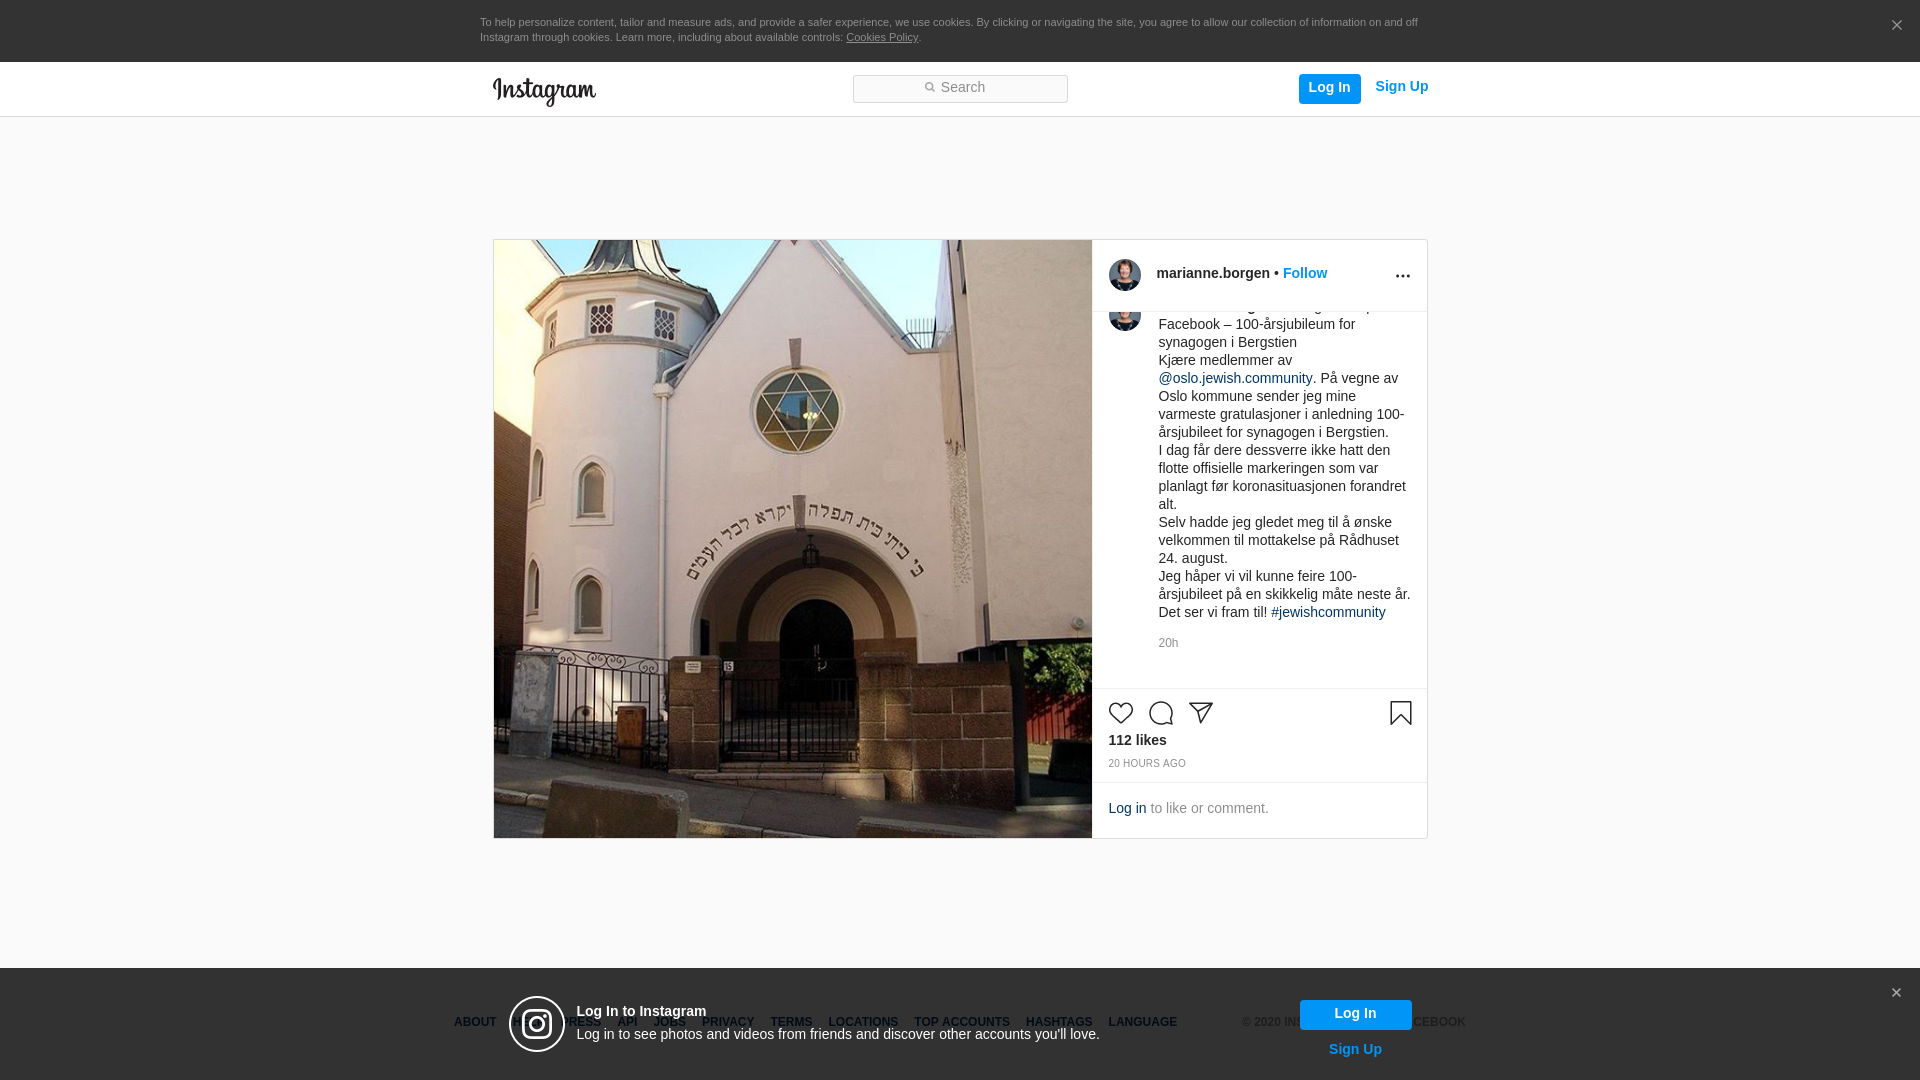Screen dimensions: 1920x1080
Task: Open the PRIVACY footer link
Action: pyautogui.click(x=728, y=1023)
